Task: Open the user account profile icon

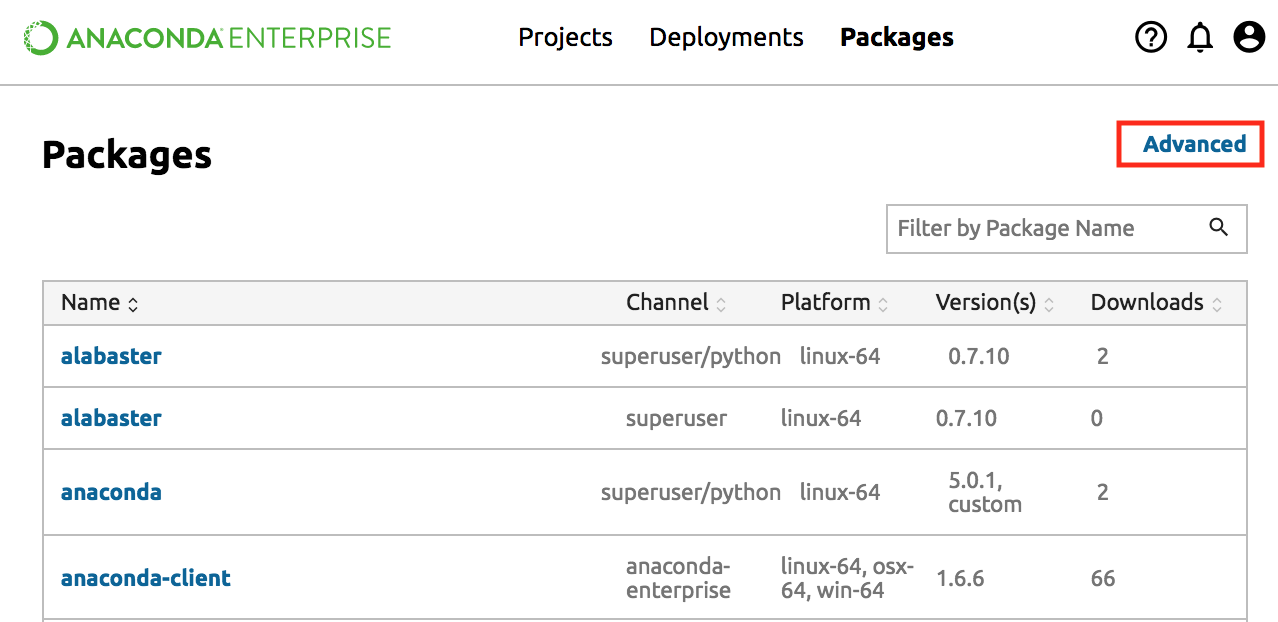Action: pyautogui.click(x=1249, y=38)
